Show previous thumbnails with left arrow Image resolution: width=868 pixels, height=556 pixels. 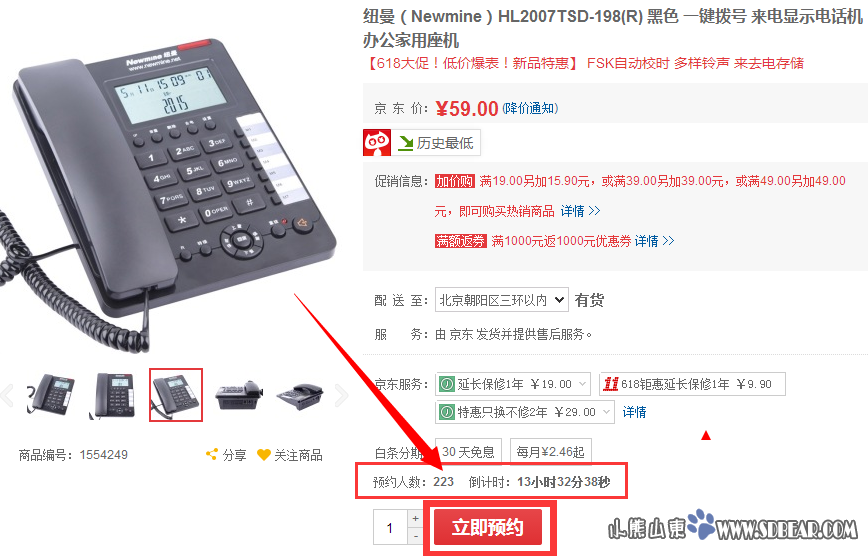(7, 395)
